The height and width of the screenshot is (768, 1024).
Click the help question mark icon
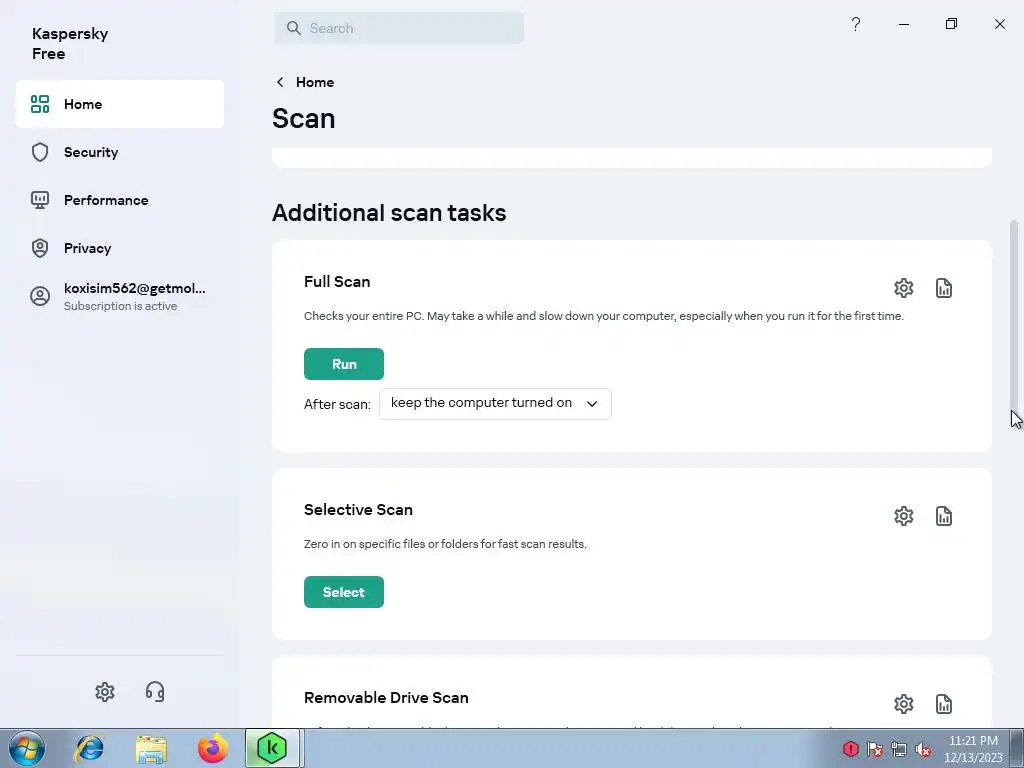(x=856, y=24)
